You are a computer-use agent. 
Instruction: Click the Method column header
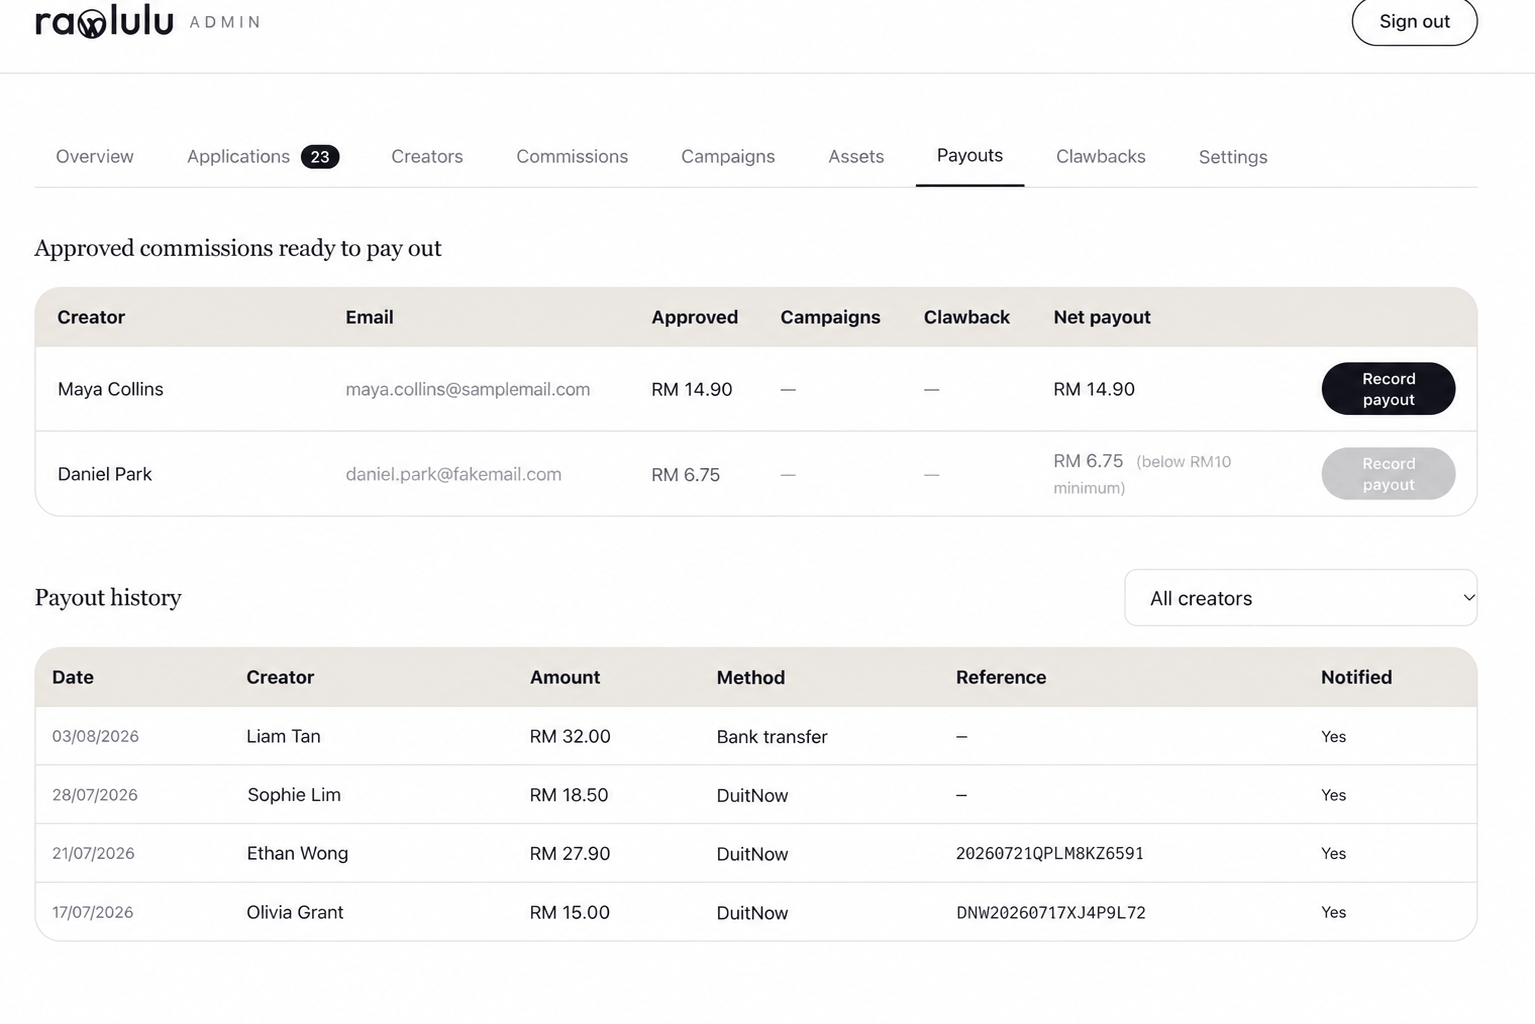[751, 677]
